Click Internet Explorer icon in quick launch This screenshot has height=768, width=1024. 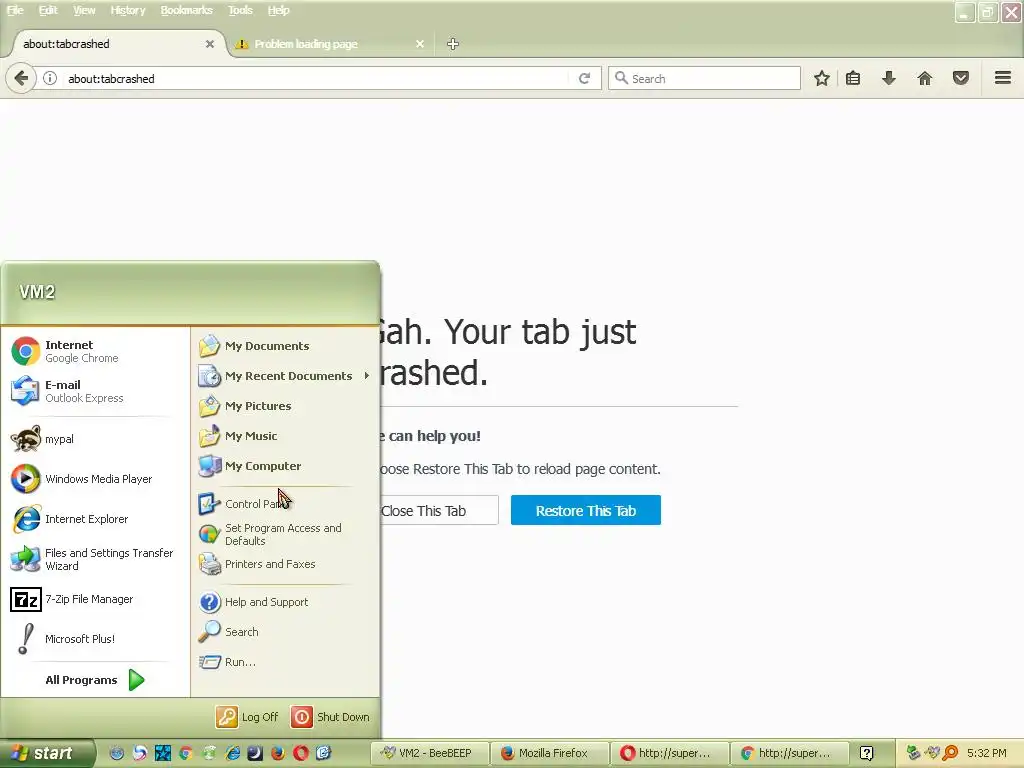232,753
